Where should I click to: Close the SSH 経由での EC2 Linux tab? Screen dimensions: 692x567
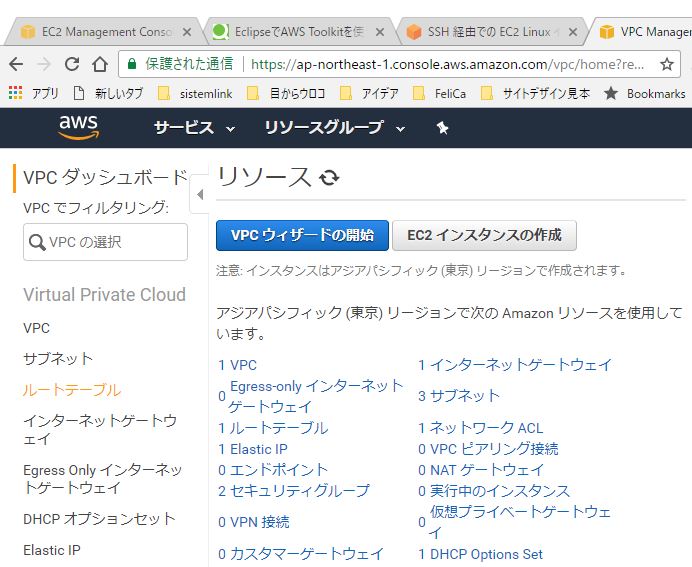click(573, 32)
